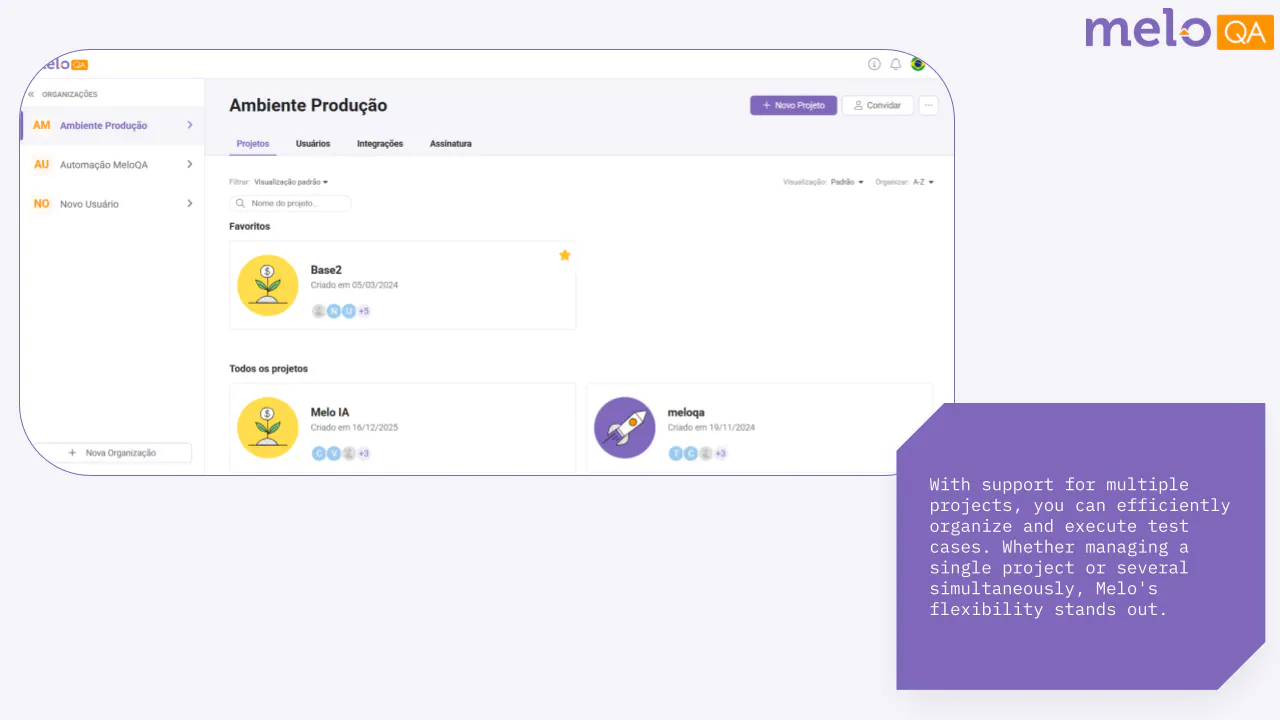Image resolution: width=1280 pixels, height=720 pixels.
Task: Click the ORGANIZAÇÕES sidebar label
Action: coord(70,94)
